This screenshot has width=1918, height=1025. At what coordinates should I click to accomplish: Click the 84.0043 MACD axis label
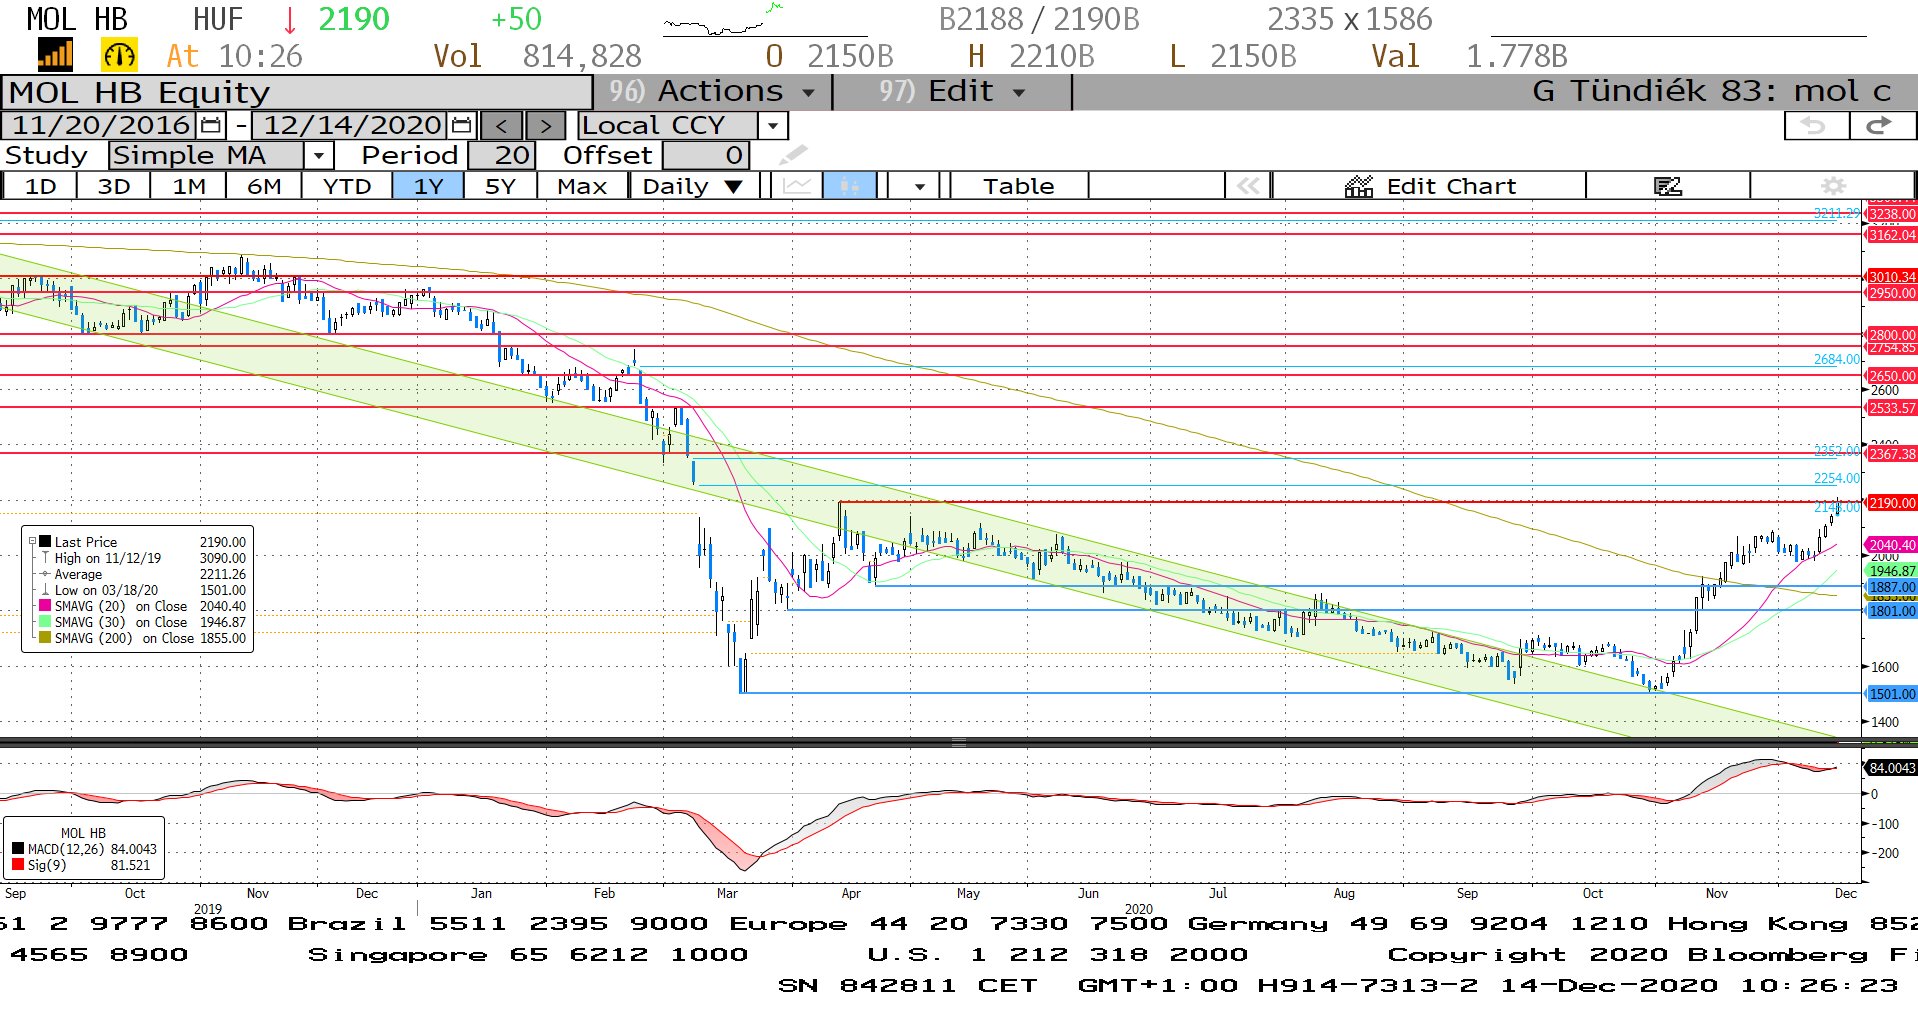[x=1892, y=768]
